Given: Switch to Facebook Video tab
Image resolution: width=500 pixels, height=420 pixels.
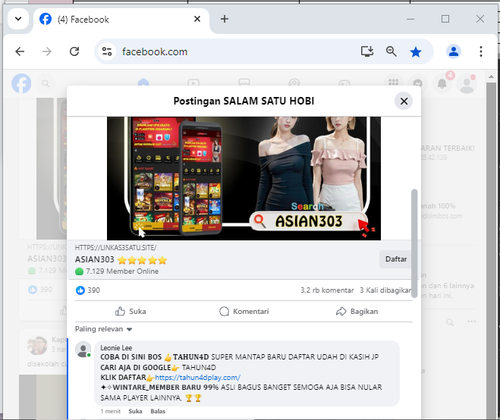Looking at the screenshot, I should tap(193, 82).
